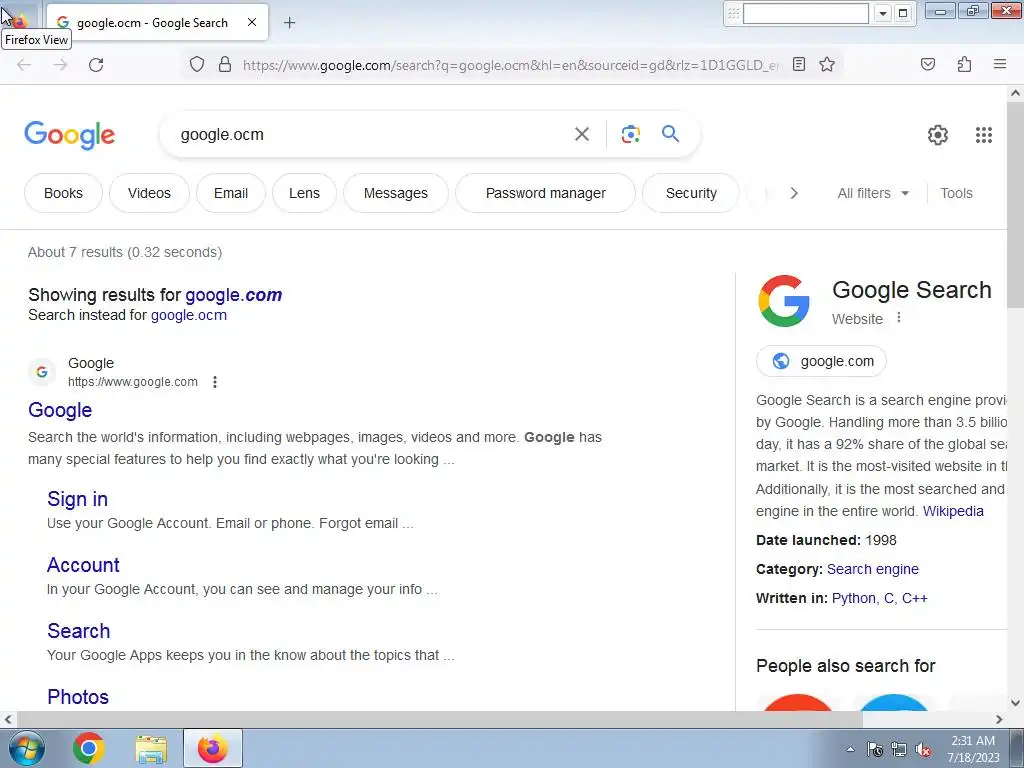Toggle reader view icon

tap(799, 64)
